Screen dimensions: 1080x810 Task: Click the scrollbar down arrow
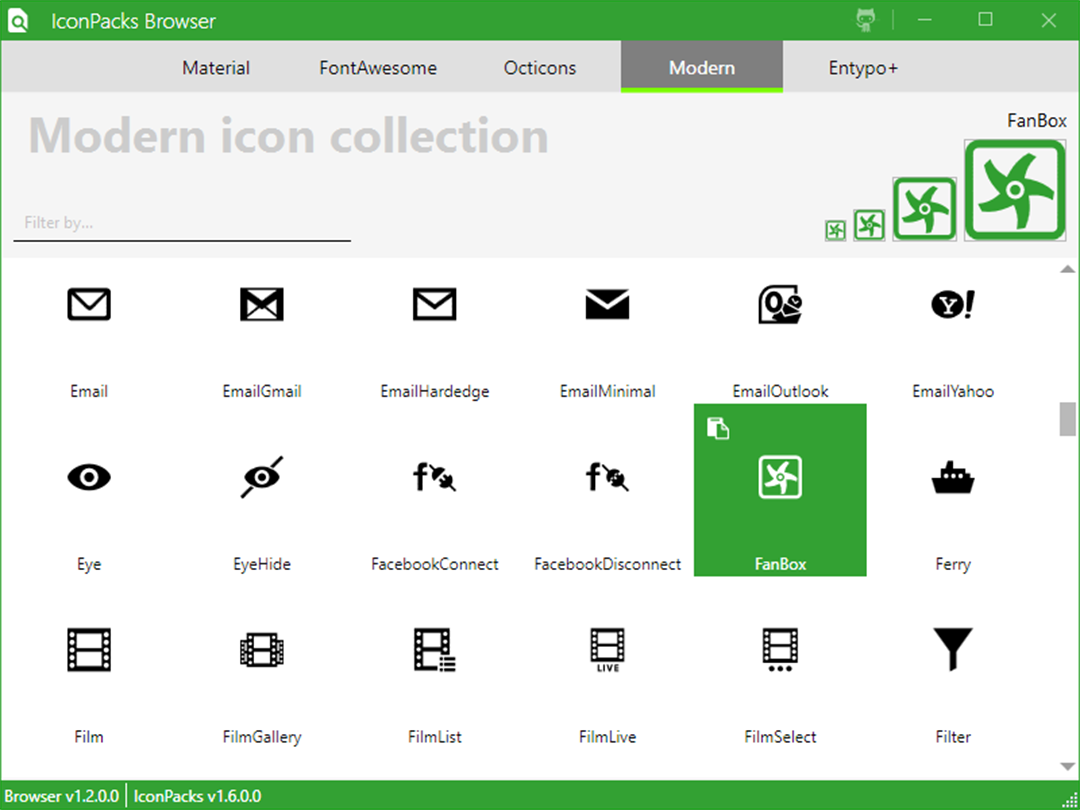(x=1067, y=766)
